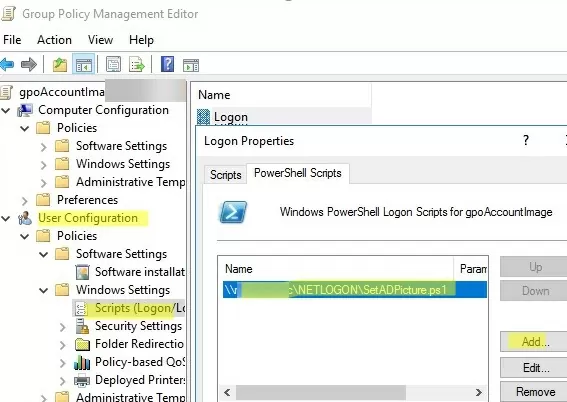Open the Help toolbar icon

(167, 64)
